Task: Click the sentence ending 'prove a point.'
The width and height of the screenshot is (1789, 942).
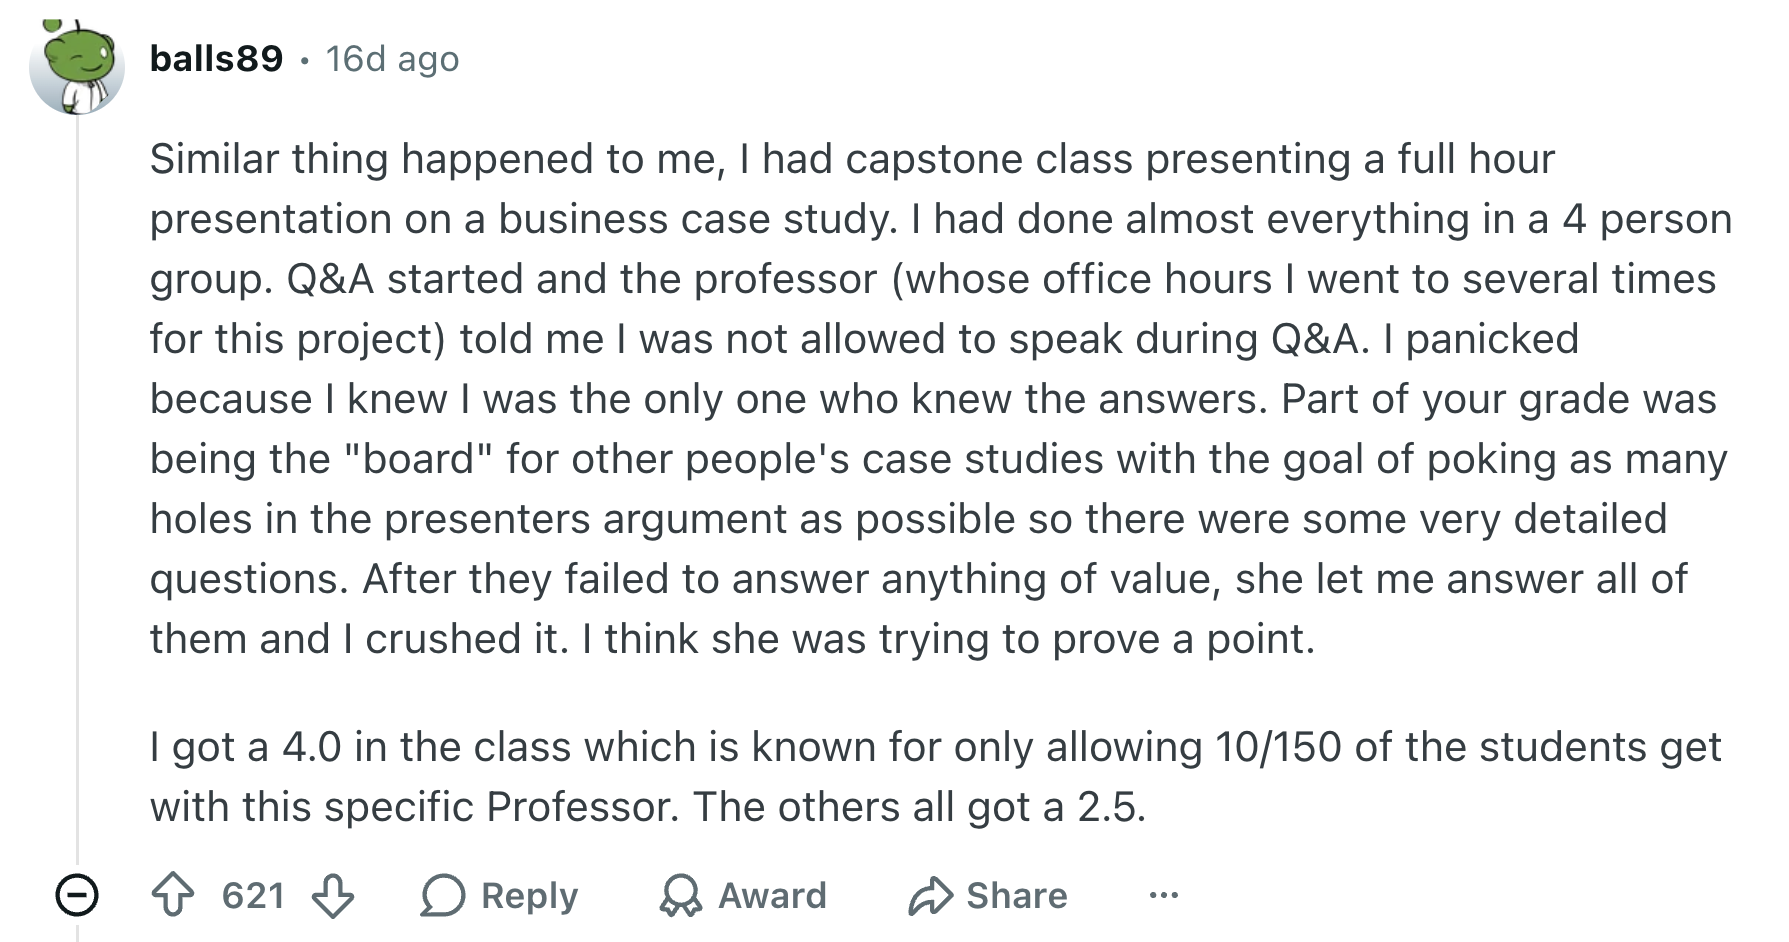Action: (948, 639)
